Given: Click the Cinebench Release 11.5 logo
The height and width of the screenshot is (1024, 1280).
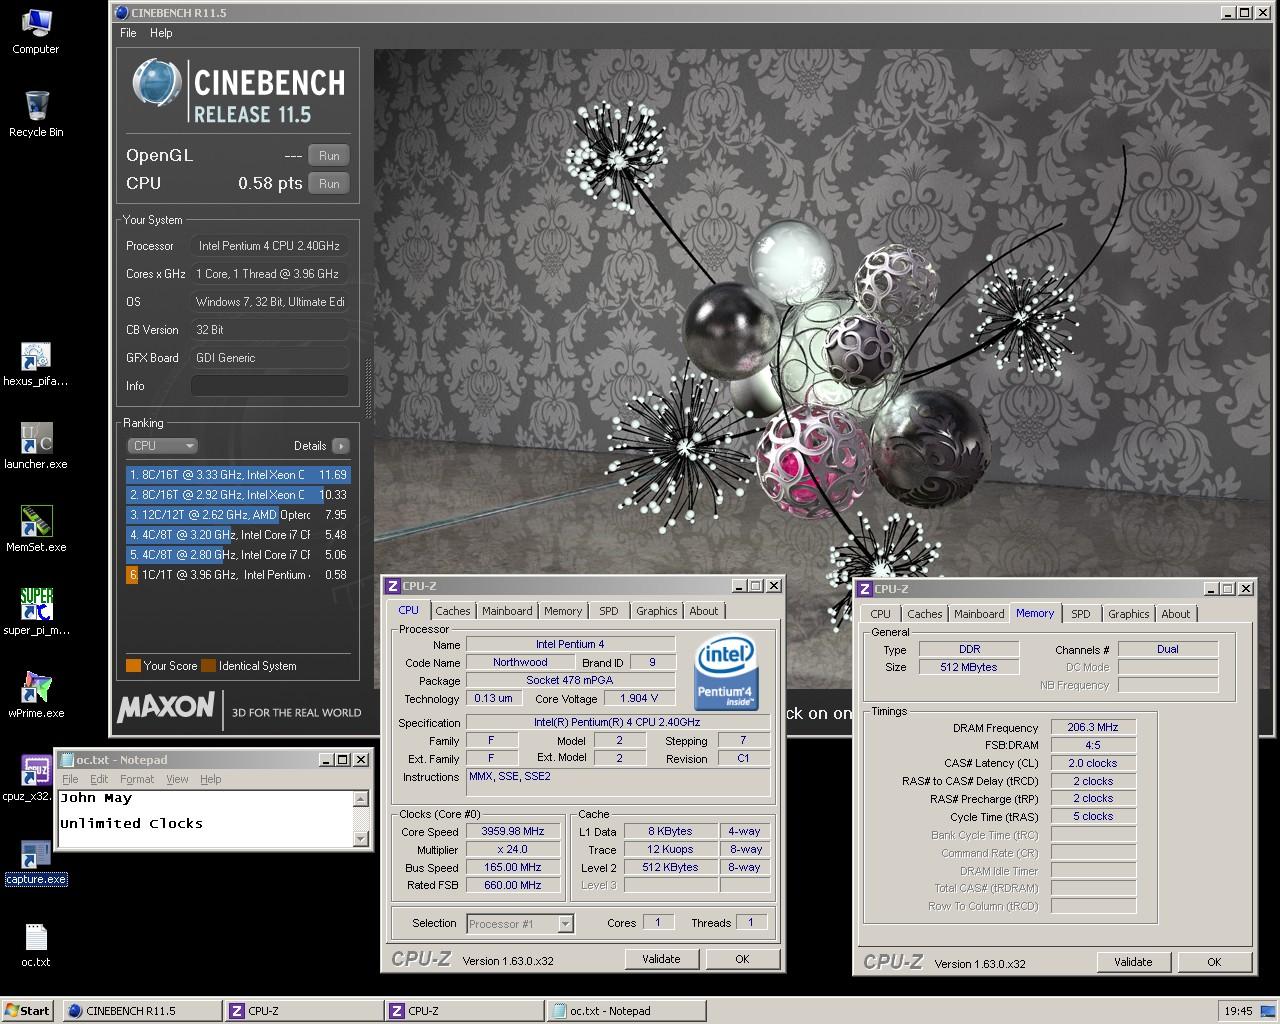Looking at the screenshot, I should point(238,90).
